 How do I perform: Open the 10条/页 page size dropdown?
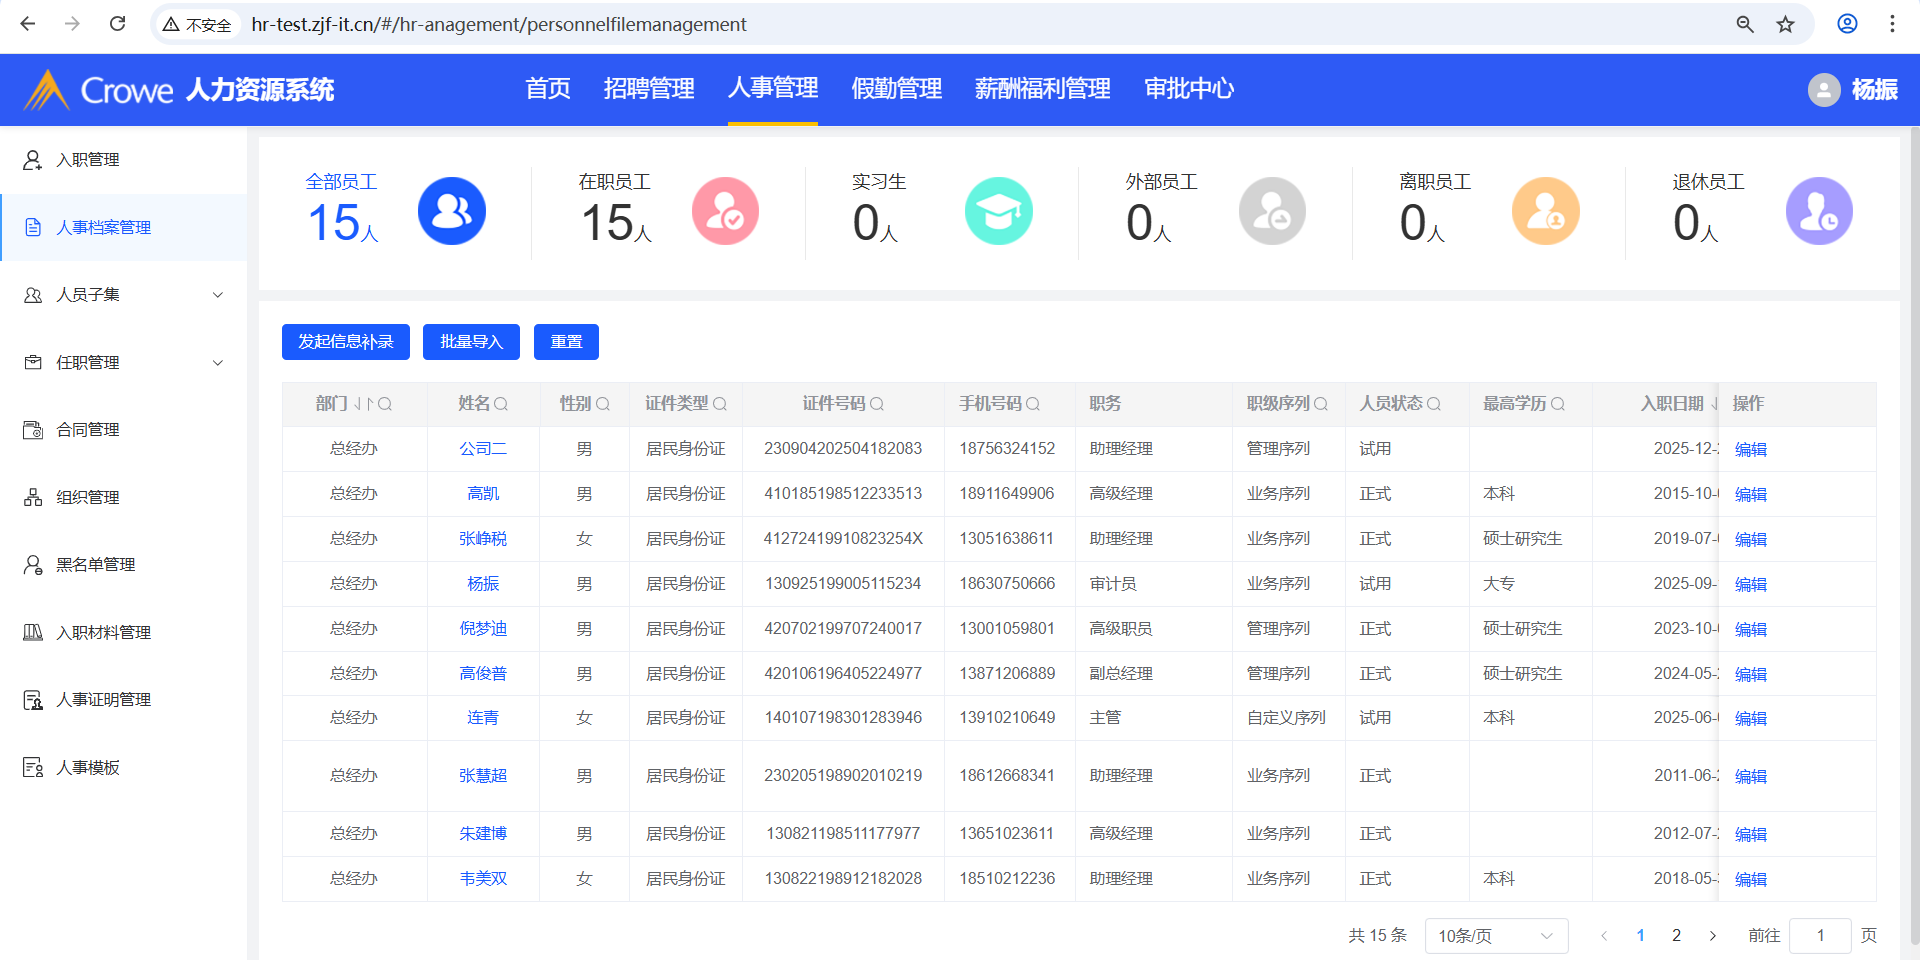click(x=1495, y=936)
